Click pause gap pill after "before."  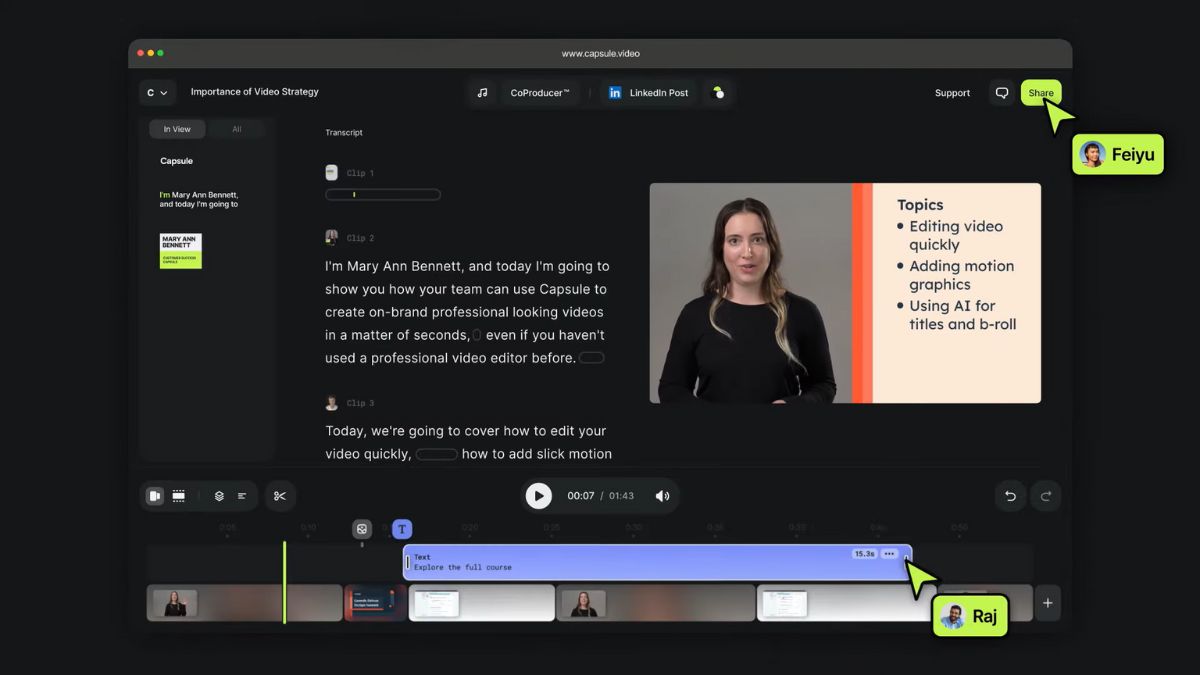coord(592,358)
